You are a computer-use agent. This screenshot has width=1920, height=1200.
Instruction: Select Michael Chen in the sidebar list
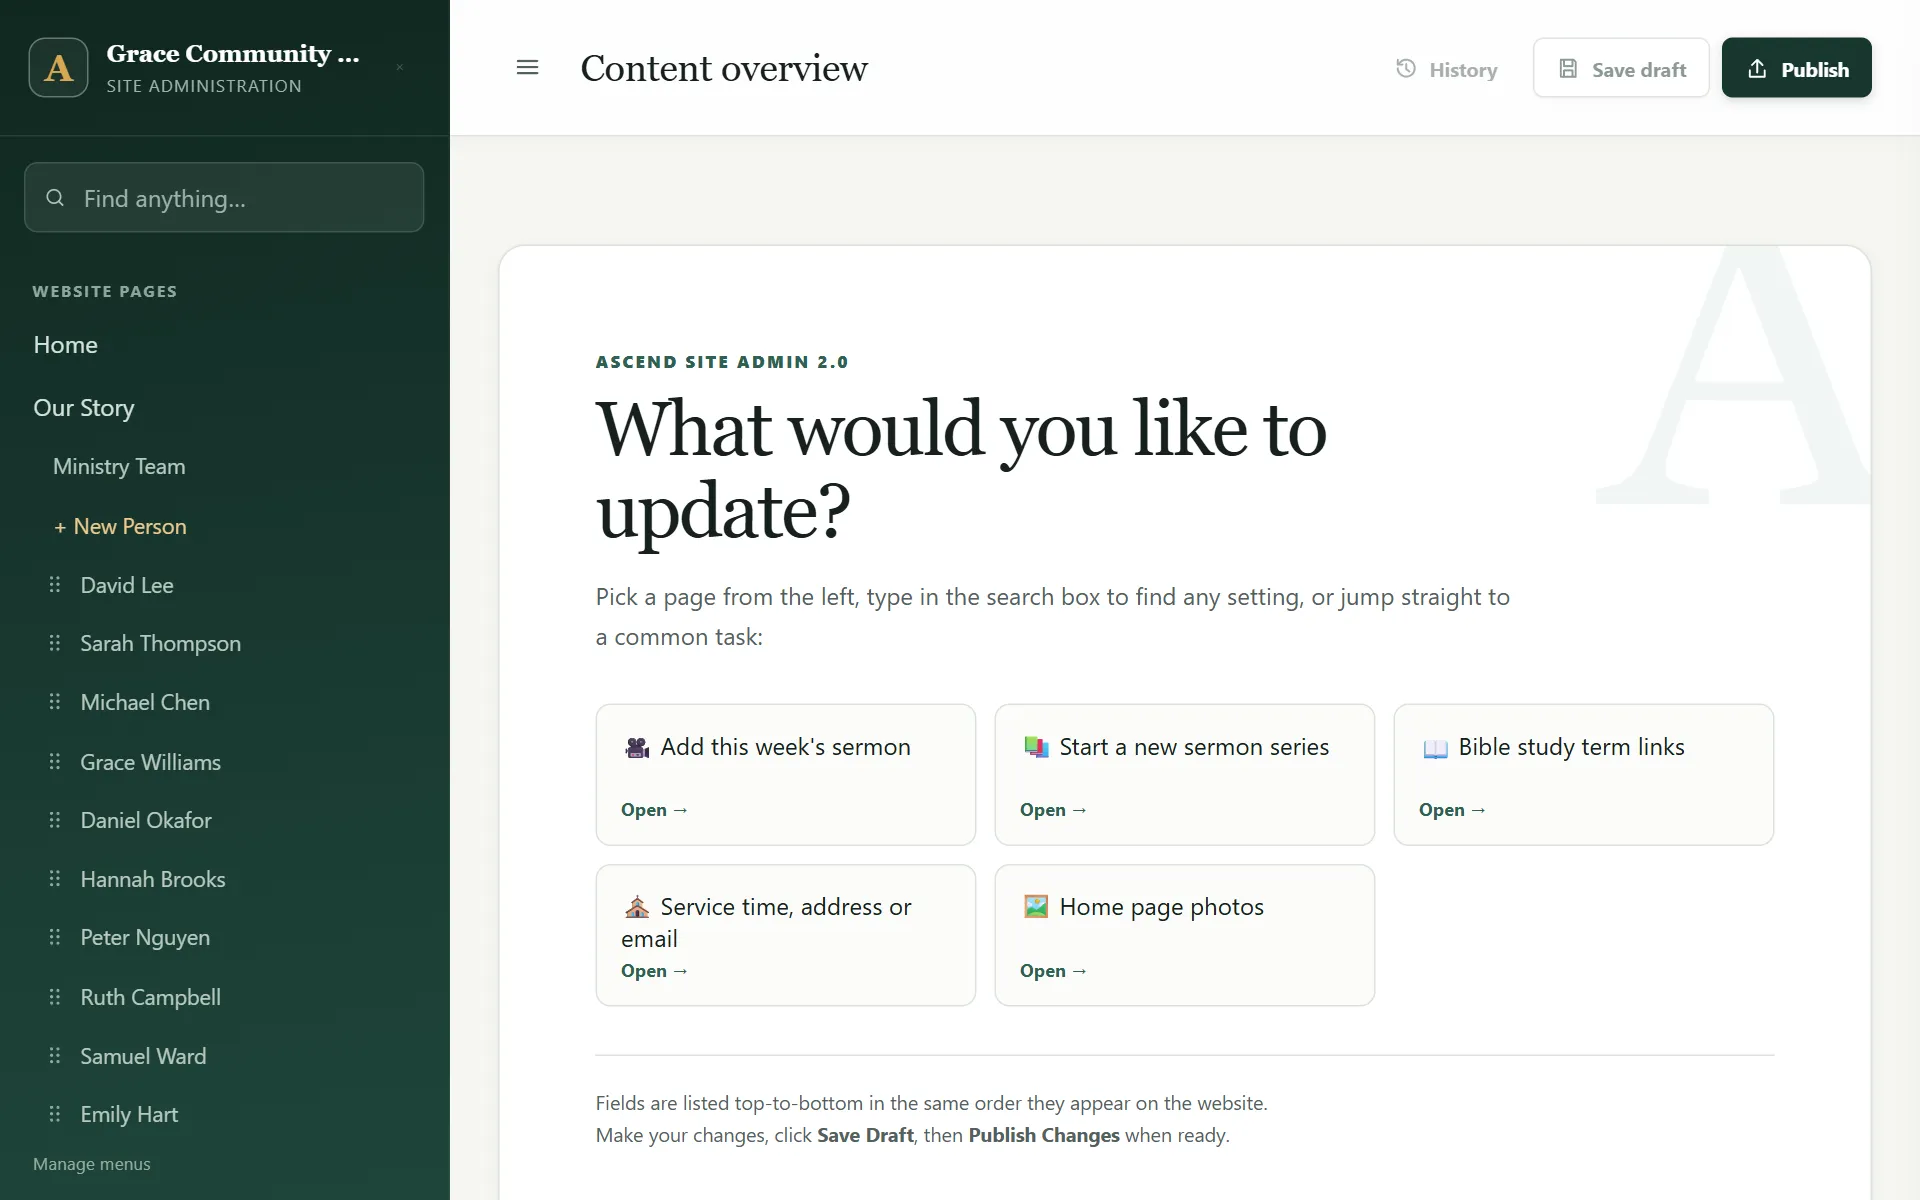[145, 702]
